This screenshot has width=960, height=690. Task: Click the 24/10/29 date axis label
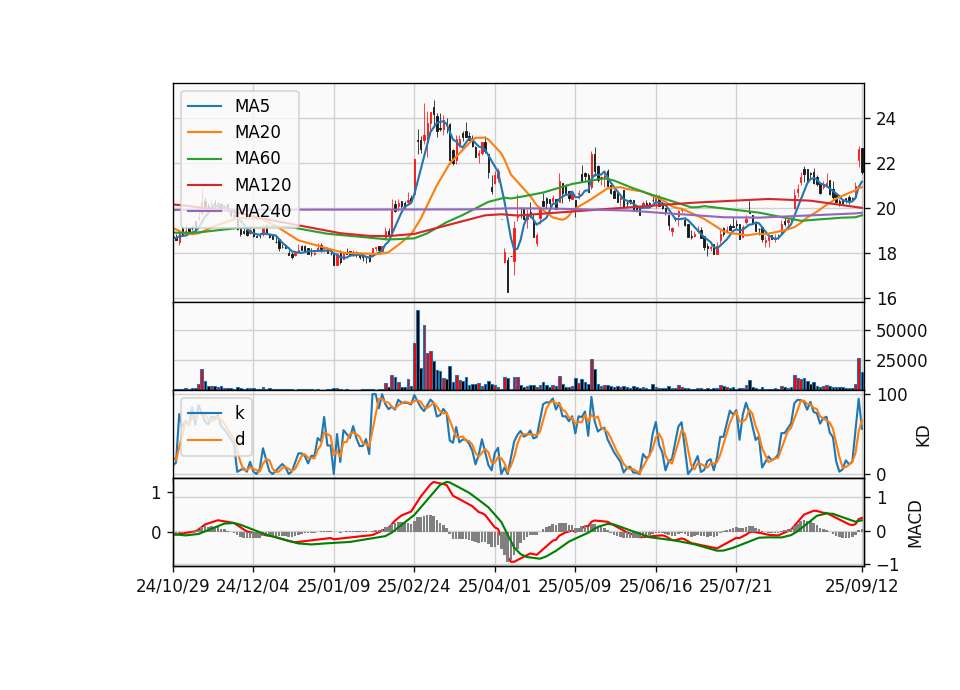[x=173, y=586]
